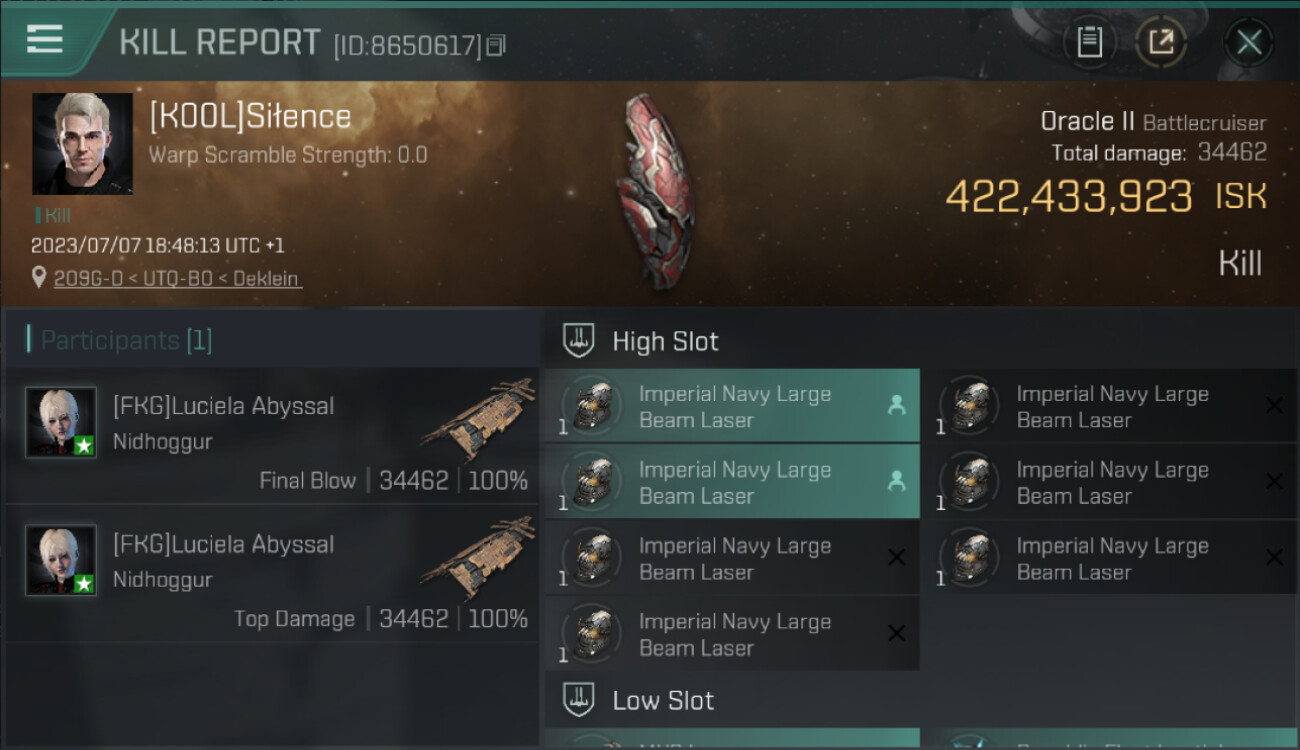Open the 209G-D location link

[177, 278]
